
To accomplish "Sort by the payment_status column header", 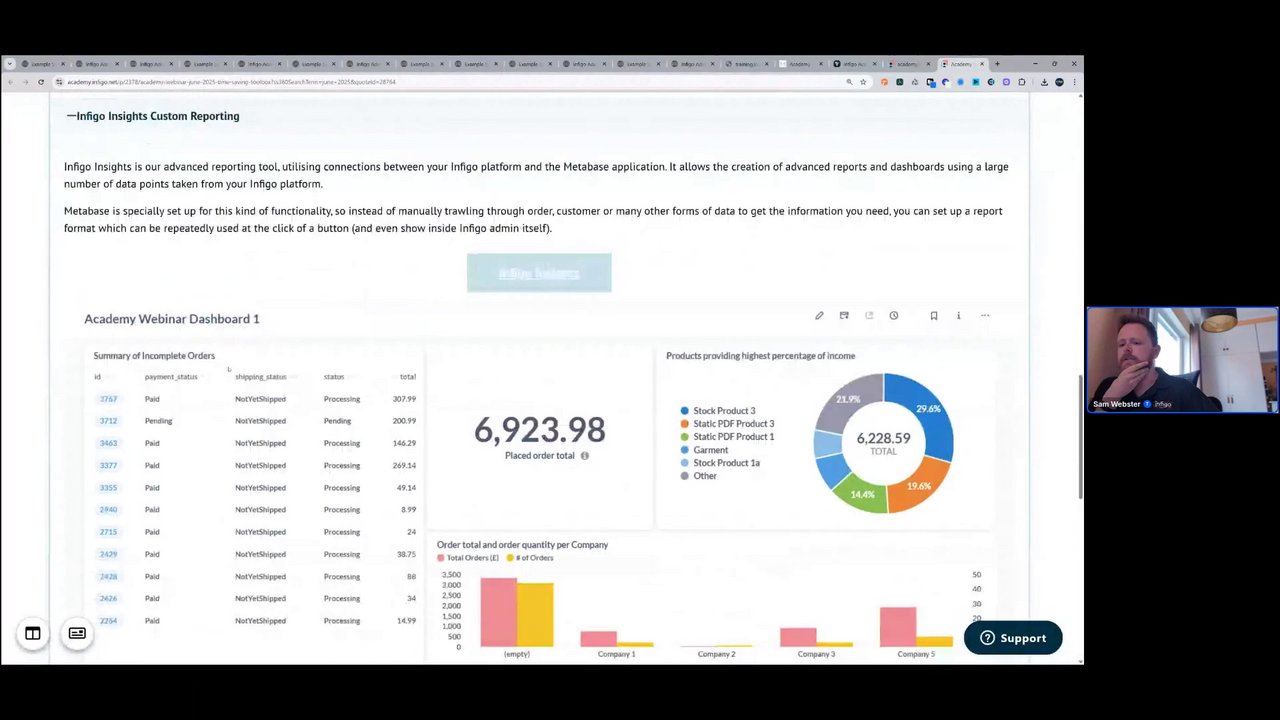I will 171,377.
